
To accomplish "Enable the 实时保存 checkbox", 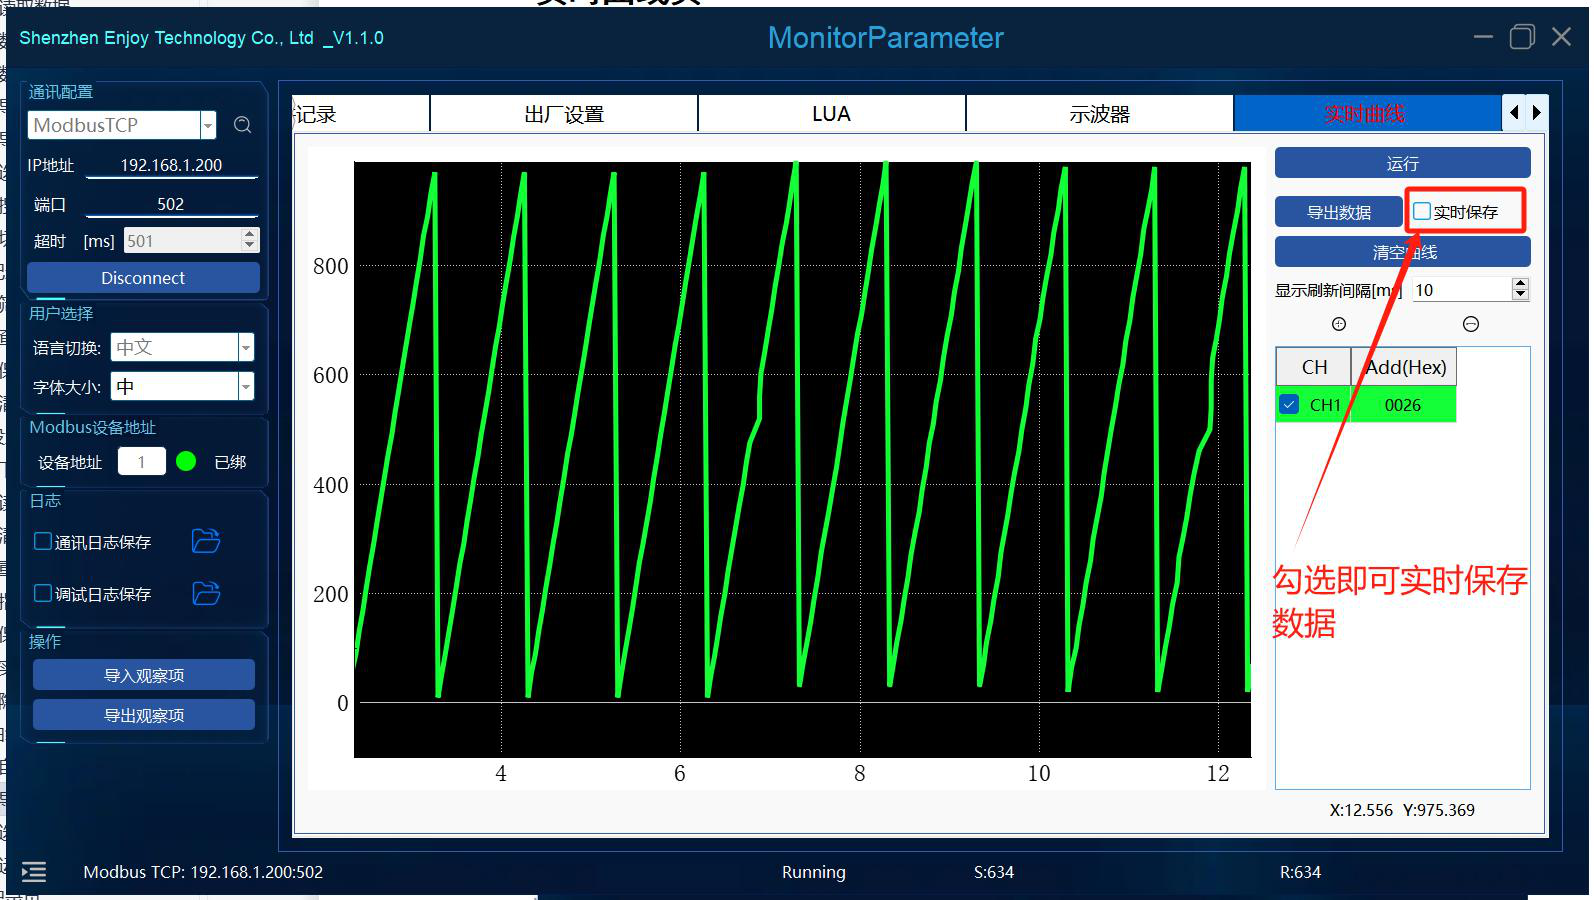I will pos(1422,211).
